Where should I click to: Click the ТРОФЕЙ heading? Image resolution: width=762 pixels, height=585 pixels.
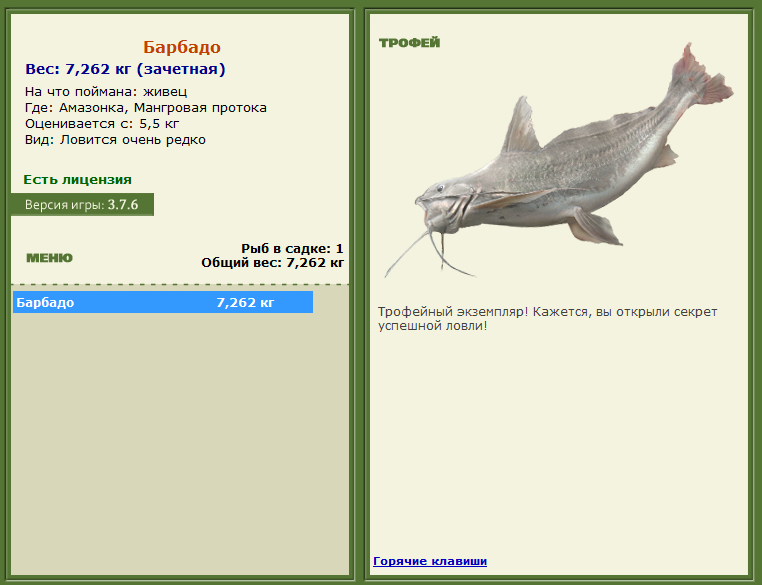(409, 43)
